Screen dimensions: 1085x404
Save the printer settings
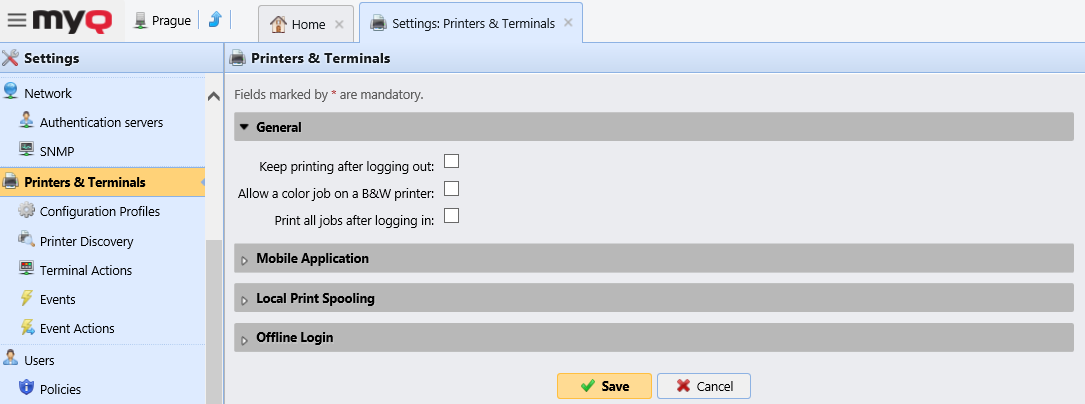click(x=604, y=386)
